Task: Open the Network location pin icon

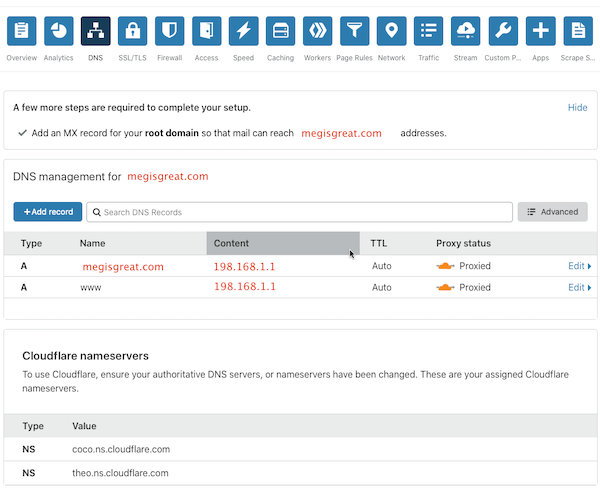Action: click(391, 31)
